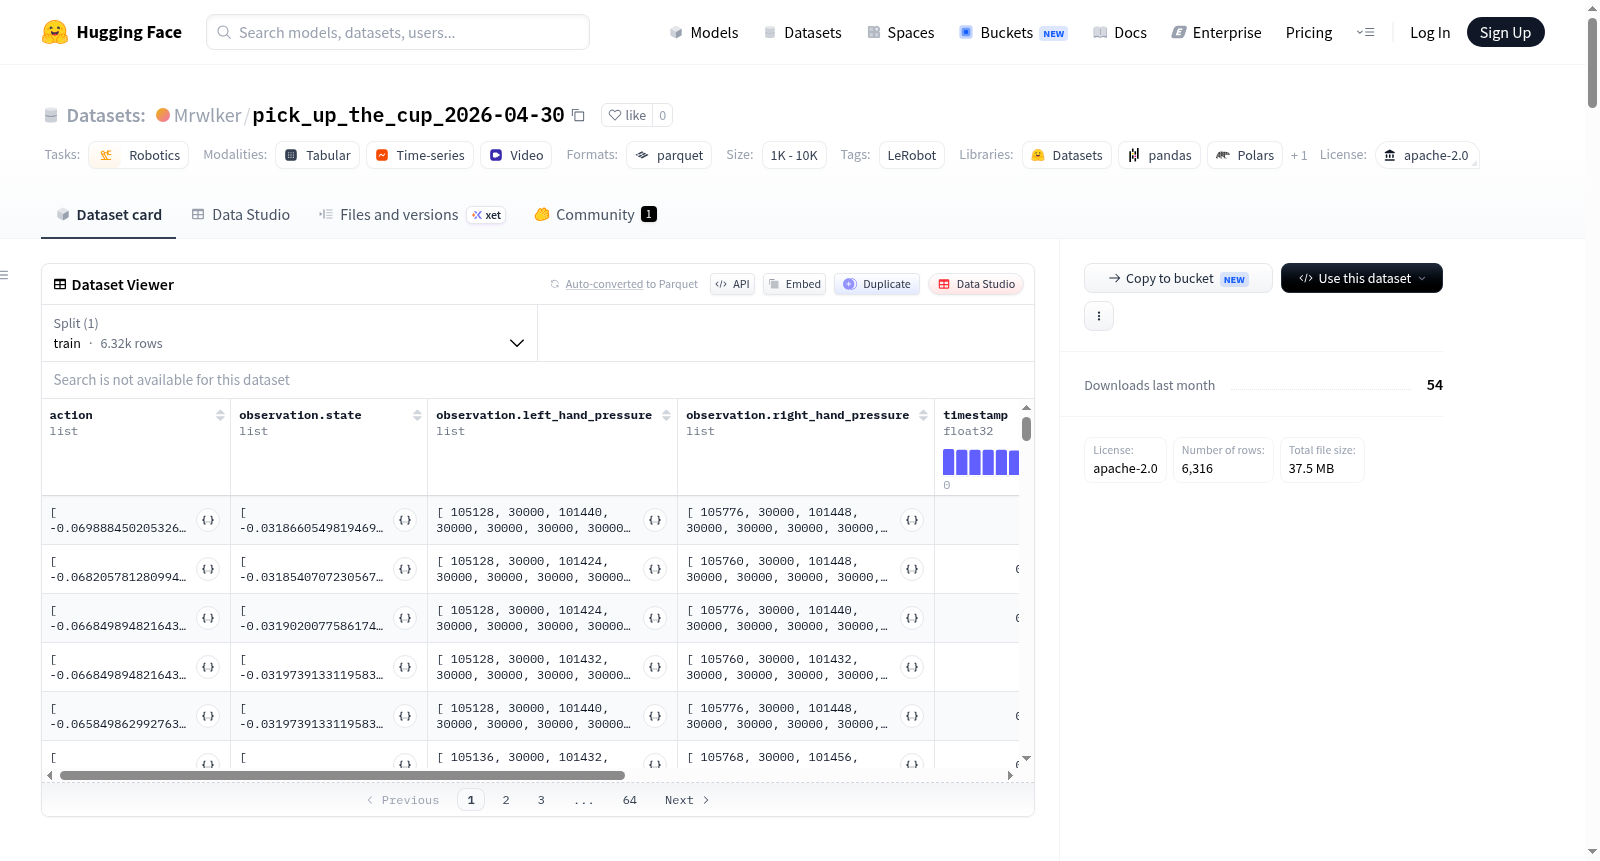Open the Datasets library tag

[1067, 155]
